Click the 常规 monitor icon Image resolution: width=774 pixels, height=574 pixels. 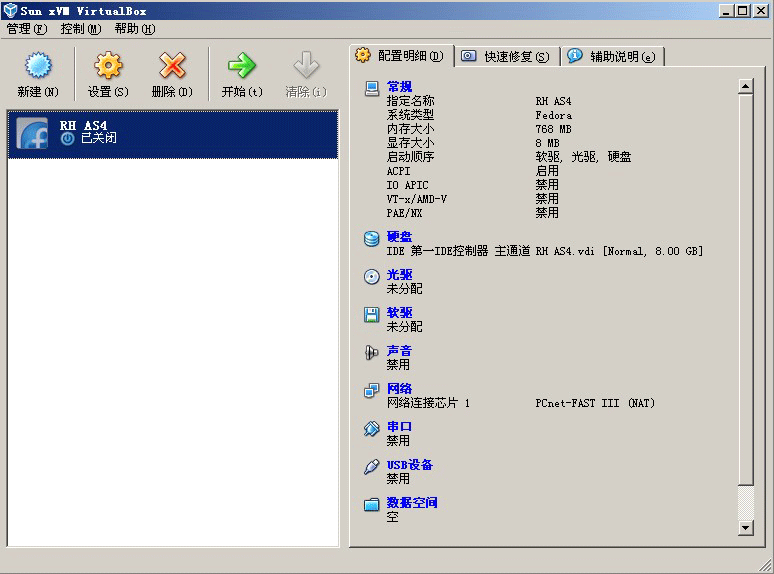(372, 88)
